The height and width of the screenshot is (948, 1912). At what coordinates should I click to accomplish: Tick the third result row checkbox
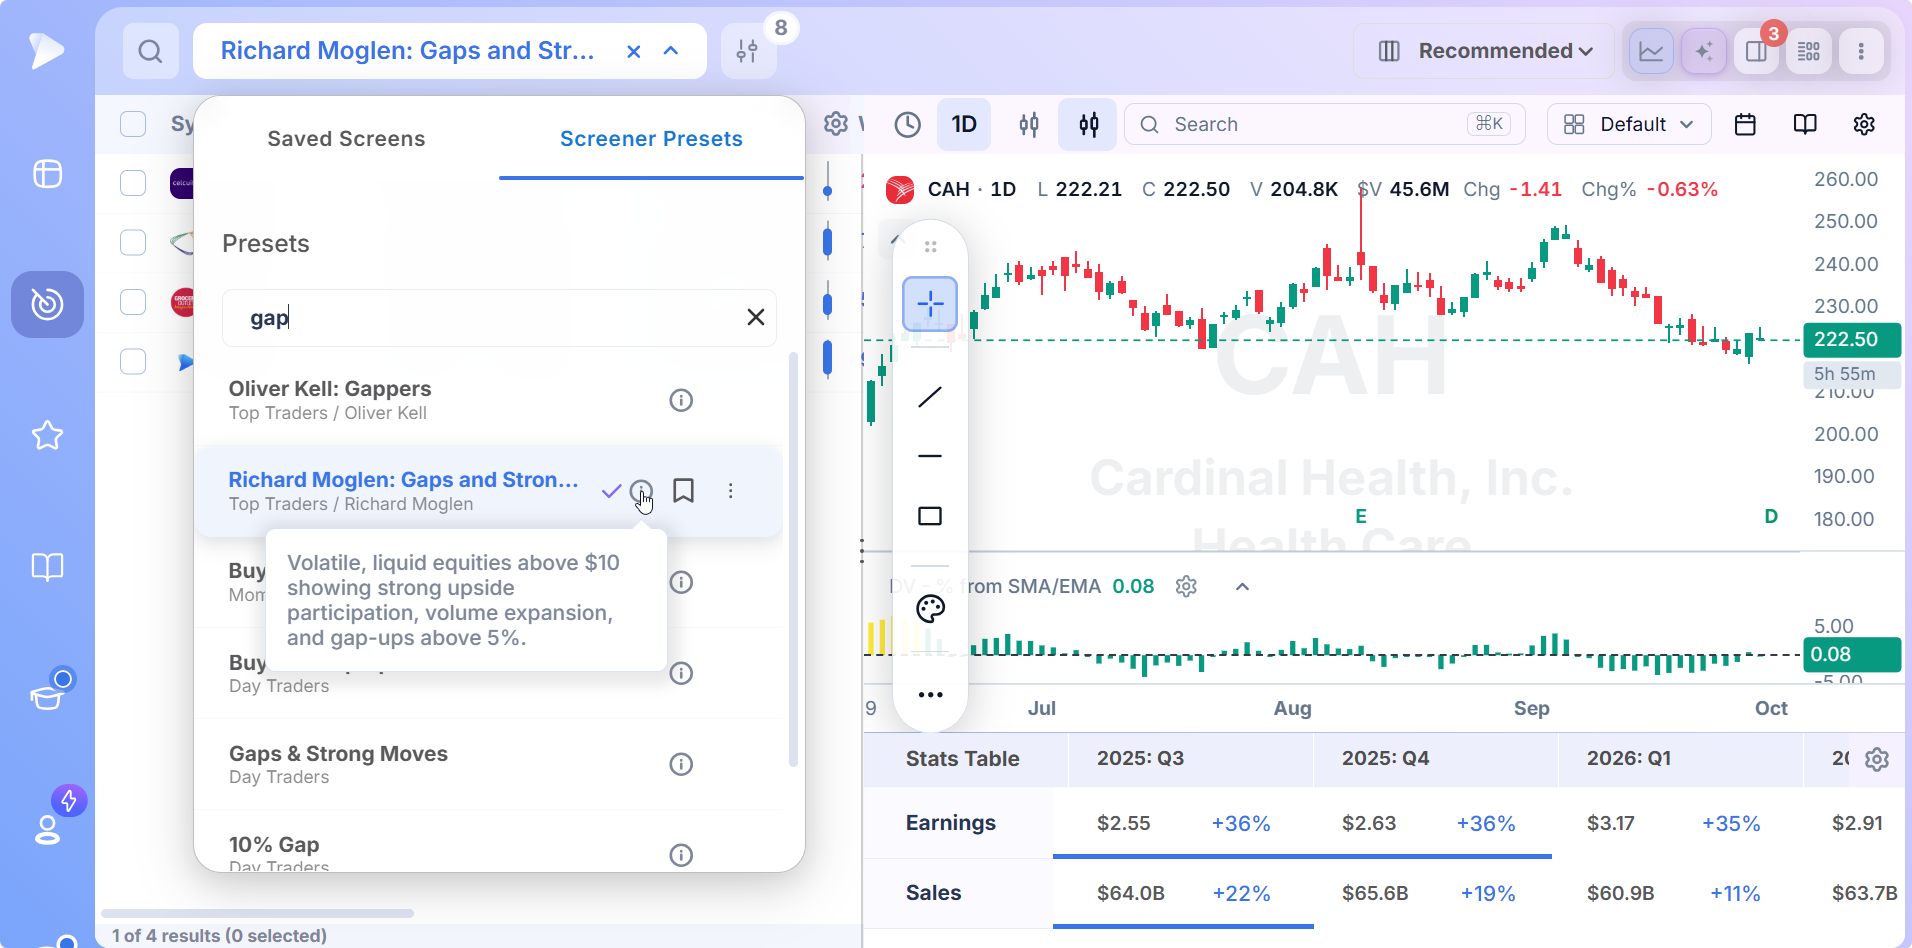pyautogui.click(x=133, y=302)
